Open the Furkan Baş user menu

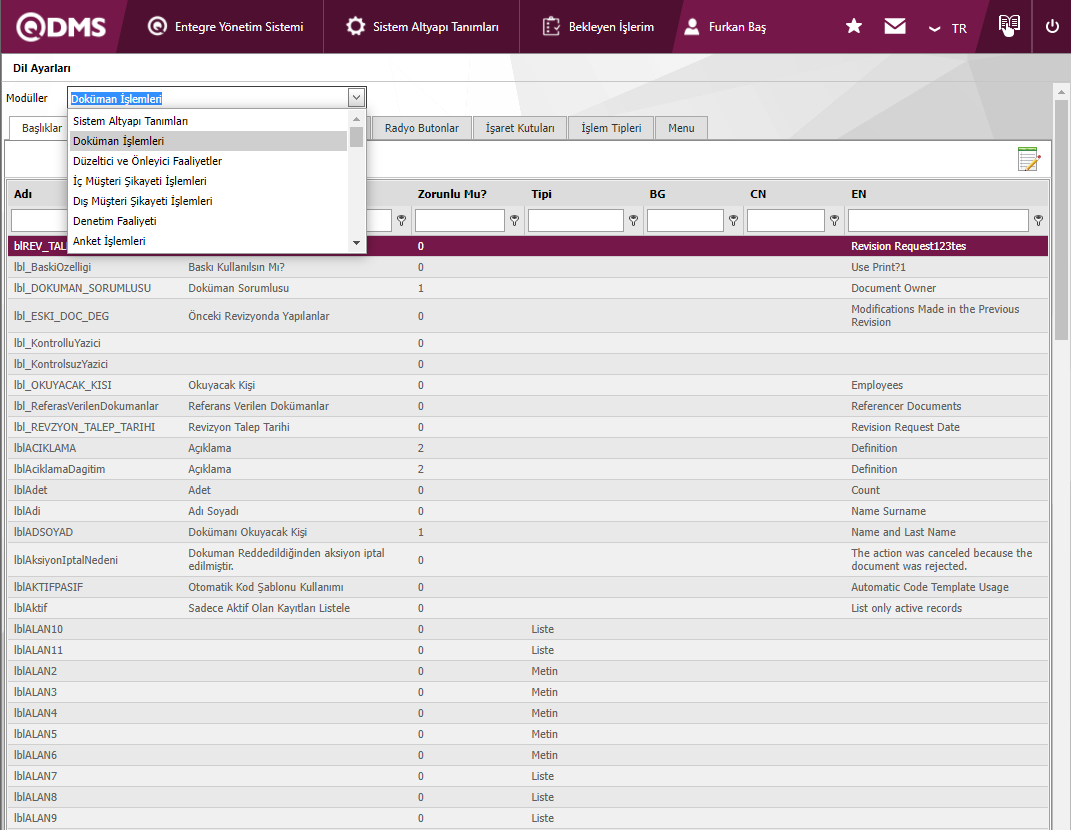725,27
